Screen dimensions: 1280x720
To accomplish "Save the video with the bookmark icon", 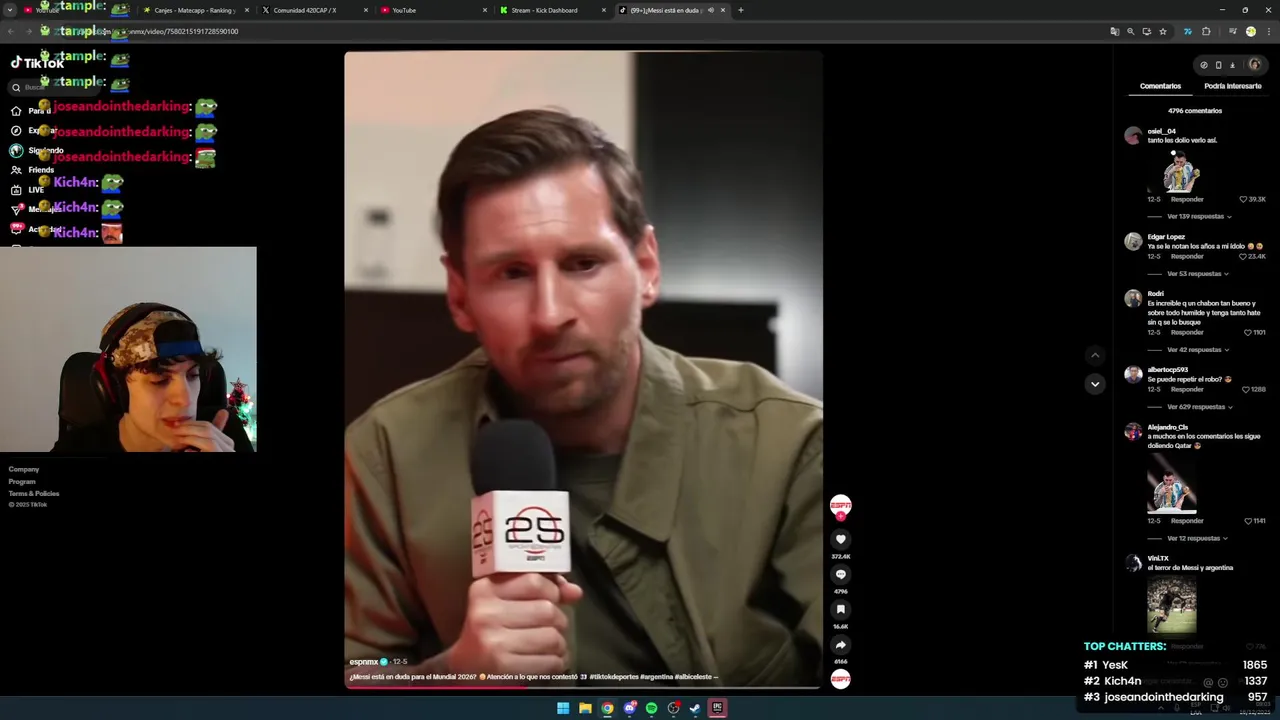I will 841,609.
